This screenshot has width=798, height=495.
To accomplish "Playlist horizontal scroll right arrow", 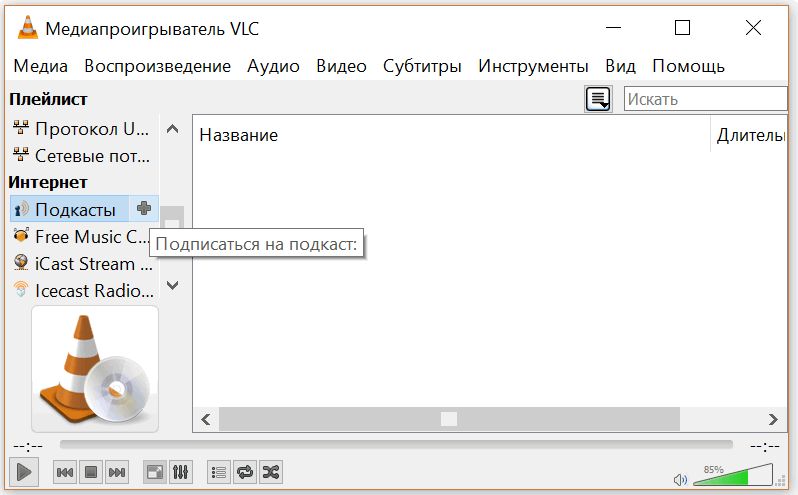I will click(x=773, y=420).
